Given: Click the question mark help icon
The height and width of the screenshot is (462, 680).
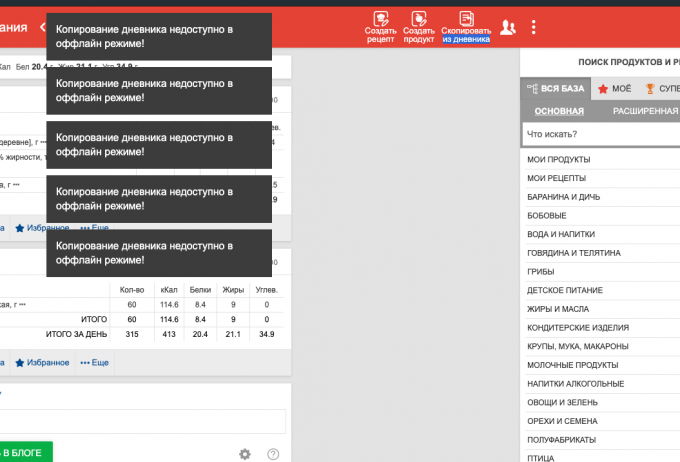Looking at the screenshot, I should 273,454.
